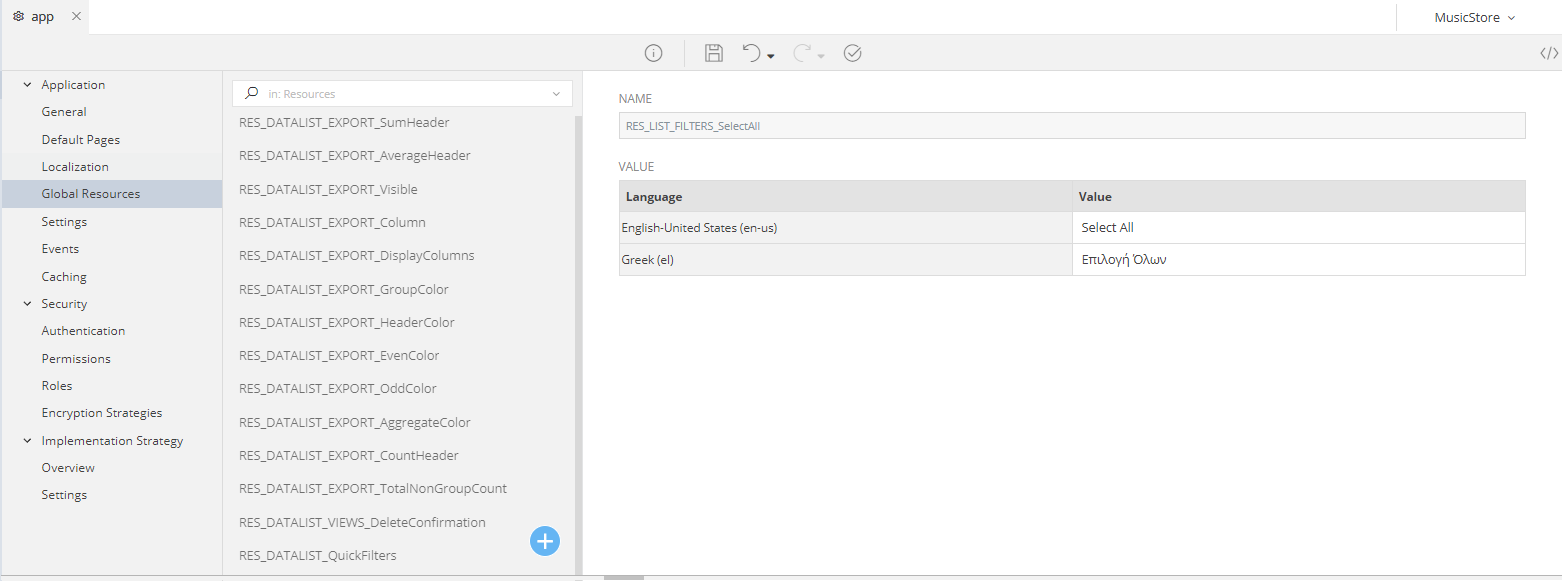Open the undo history dropdown arrow

pyautogui.click(x=771, y=57)
